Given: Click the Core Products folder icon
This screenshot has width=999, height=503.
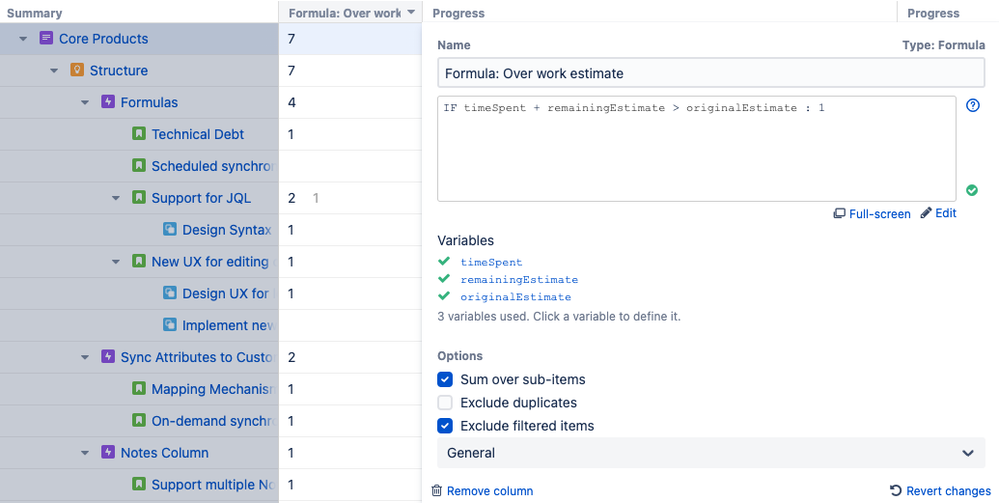Looking at the screenshot, I should click(46, 38).
